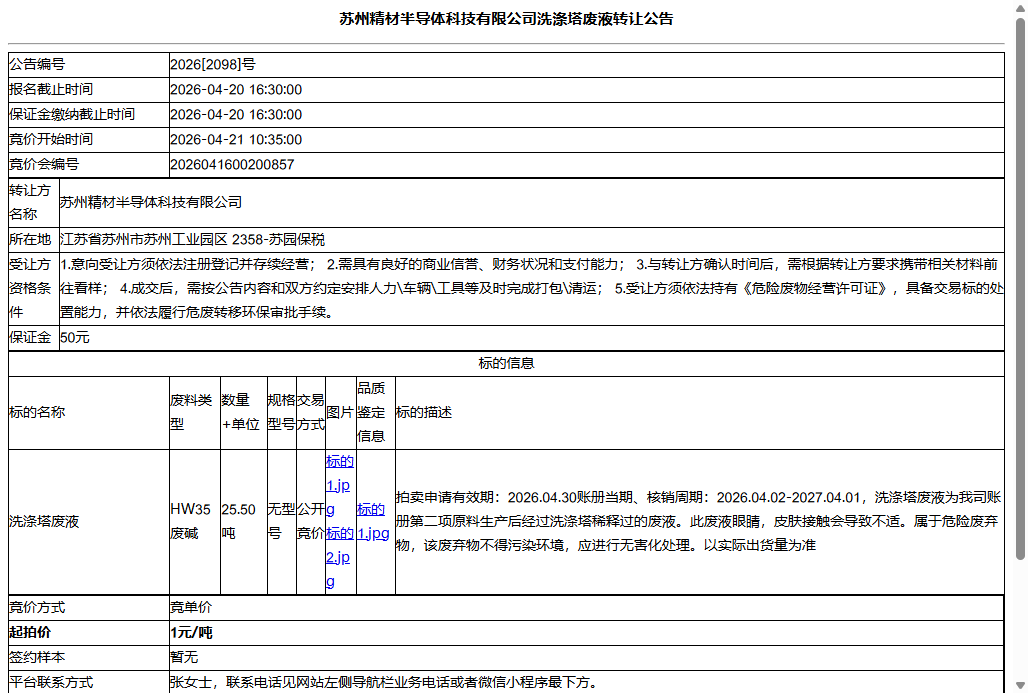Click announcement number 2026[2098]号
1028x693 pixels.
click(212, 64)
